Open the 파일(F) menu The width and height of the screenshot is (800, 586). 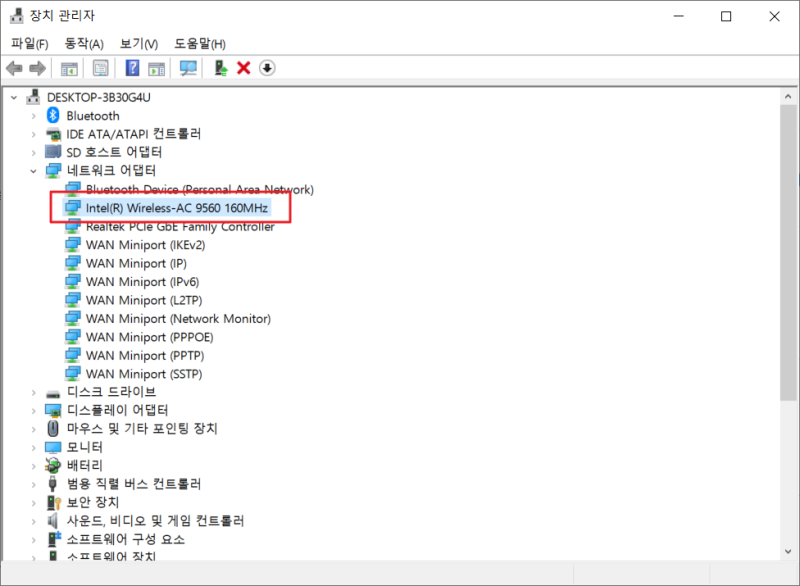(28, 44)
